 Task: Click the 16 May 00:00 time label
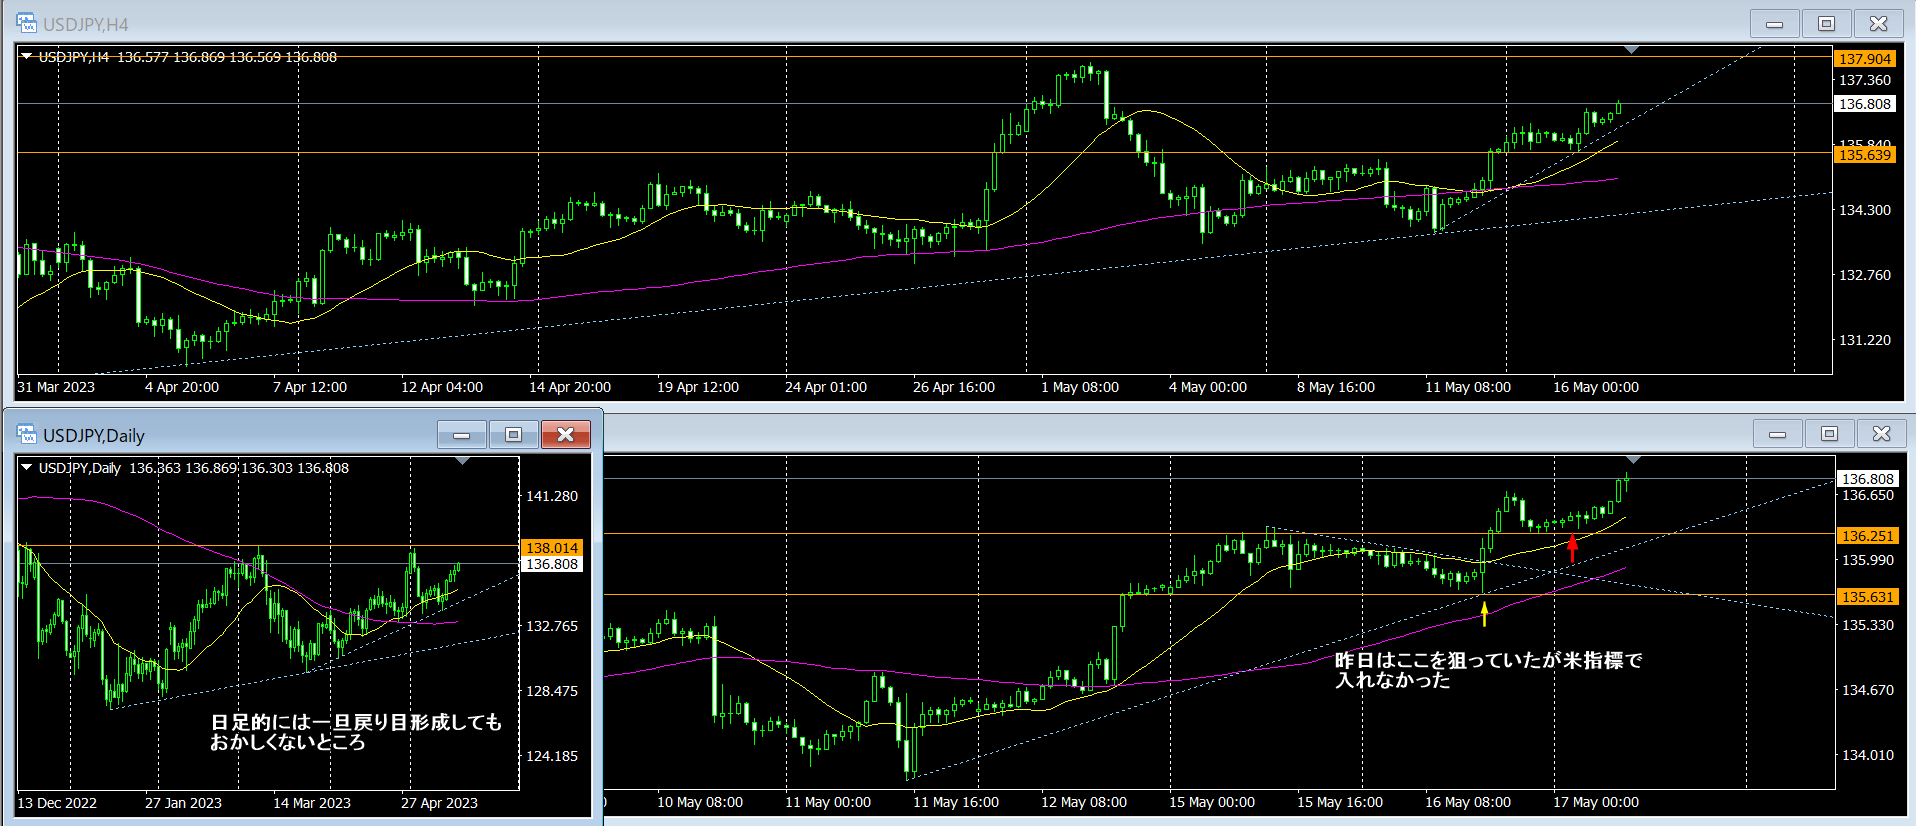pyautogui.click(x=1596, y=387)
